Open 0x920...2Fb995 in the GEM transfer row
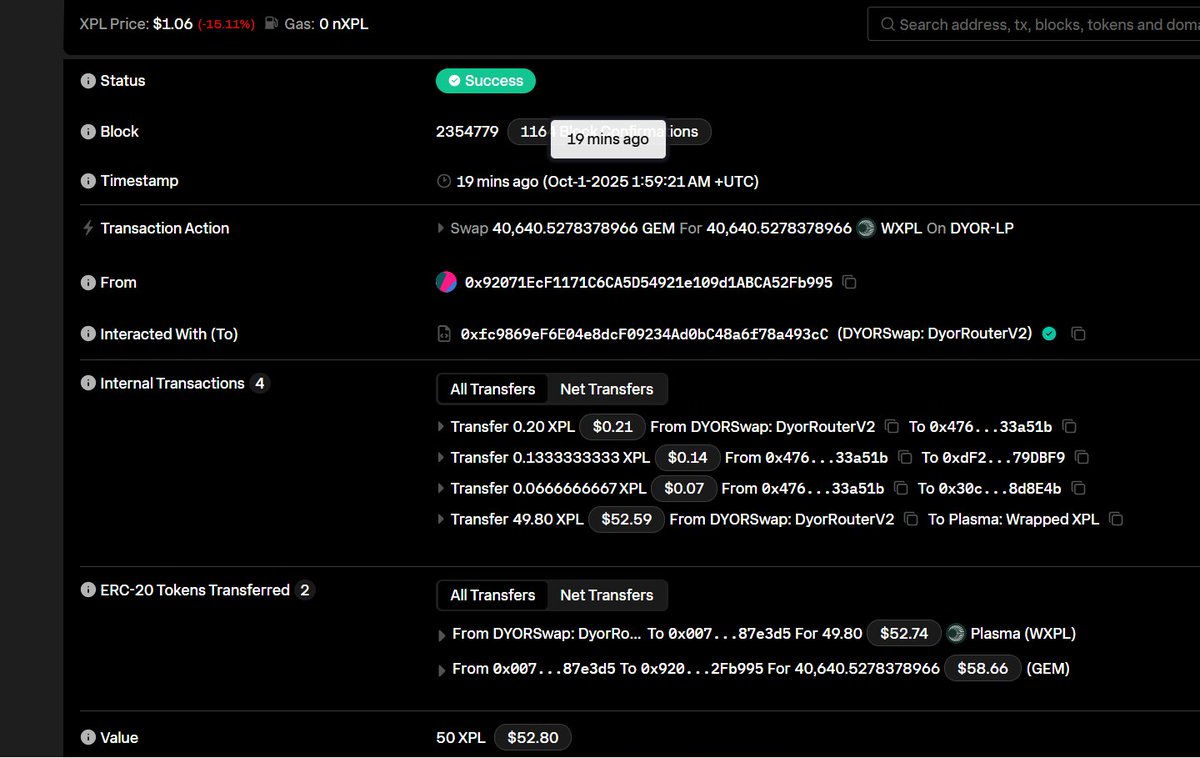 (702, 668)
